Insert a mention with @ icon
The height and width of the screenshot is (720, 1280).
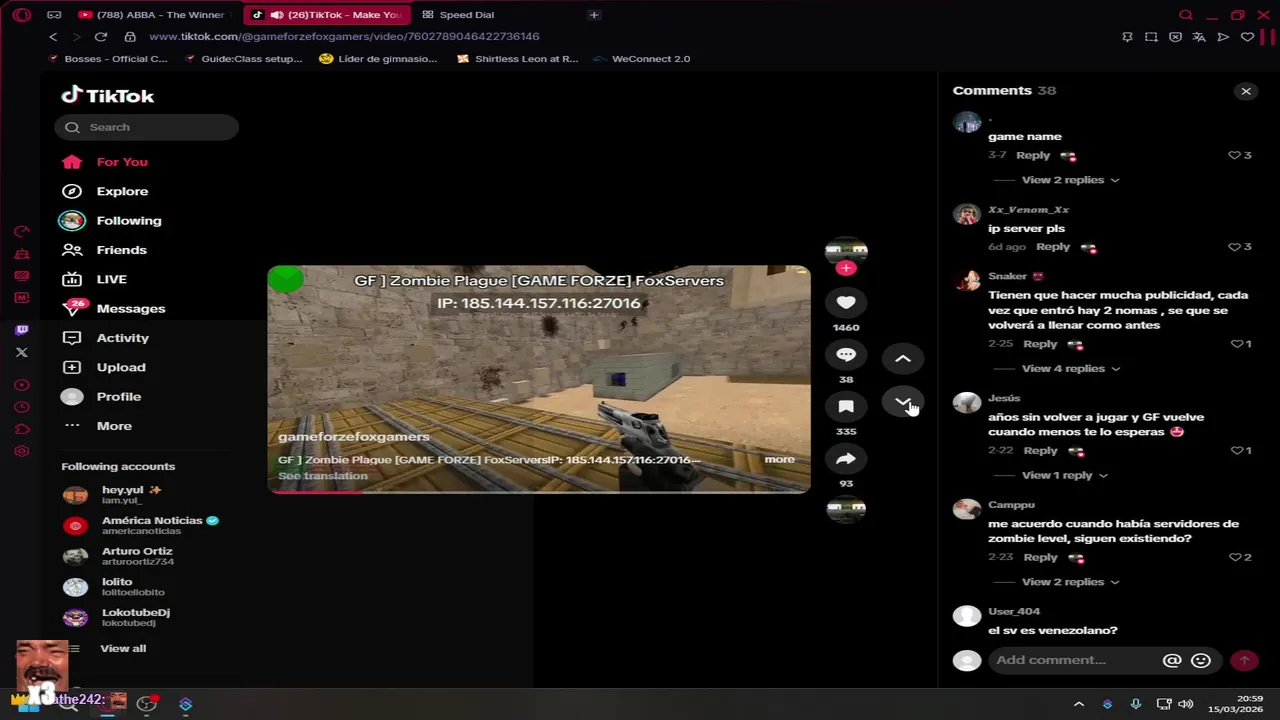click(x=1172, y=660)
